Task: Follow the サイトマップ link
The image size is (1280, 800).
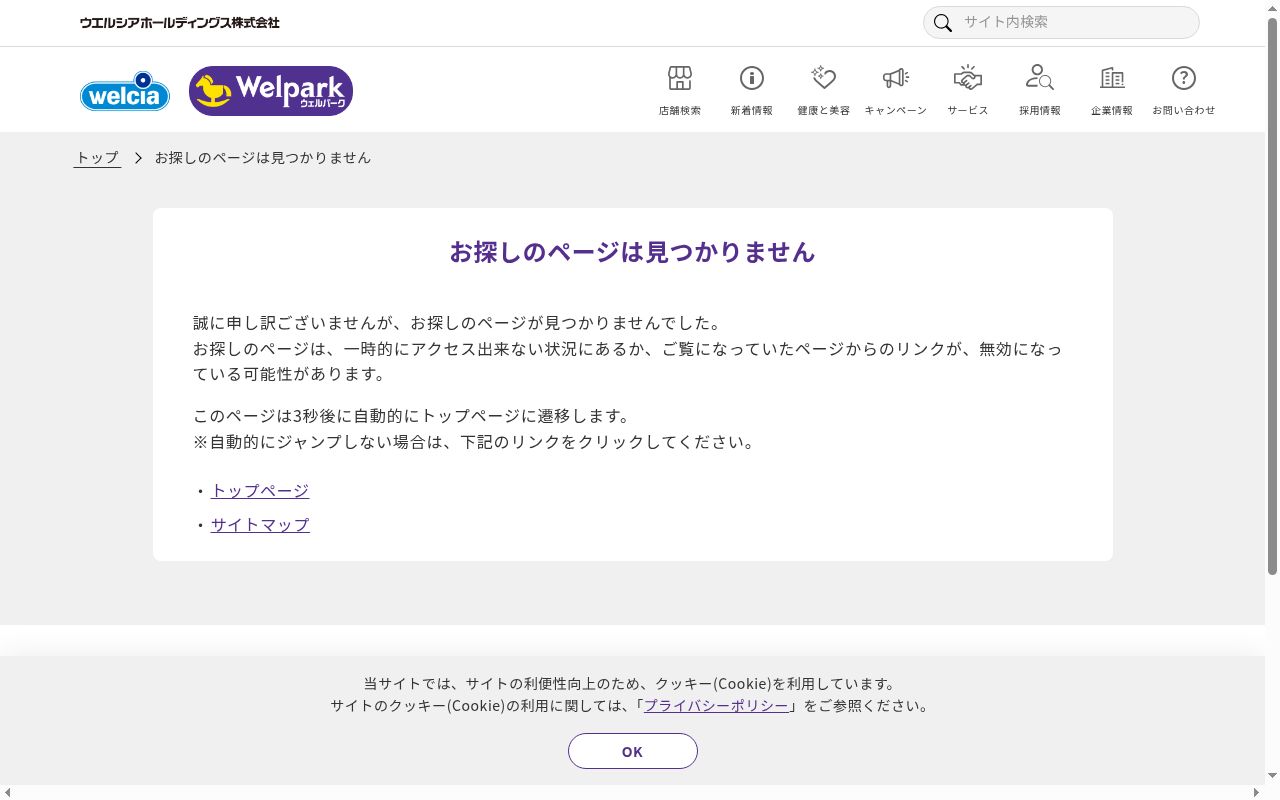Action: [260, 525]
